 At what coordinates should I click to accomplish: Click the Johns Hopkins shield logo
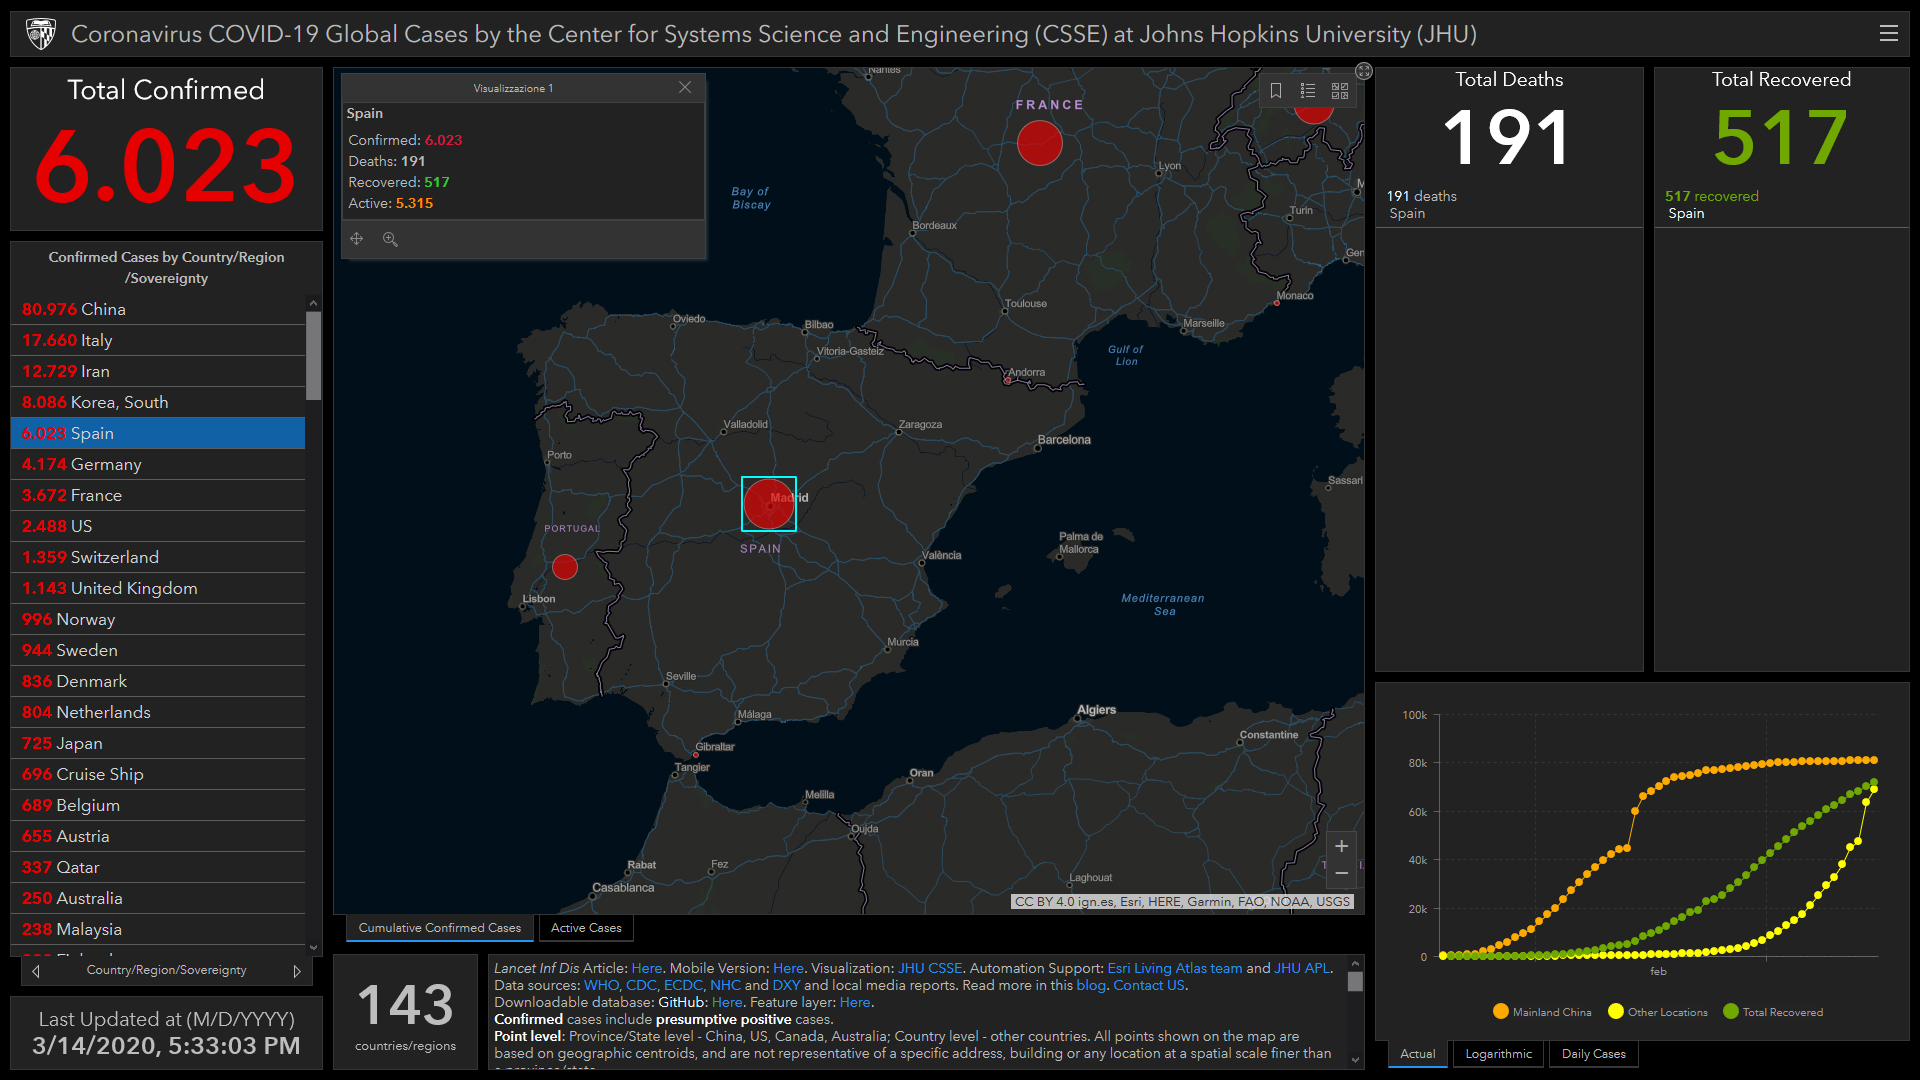(41, 34)
